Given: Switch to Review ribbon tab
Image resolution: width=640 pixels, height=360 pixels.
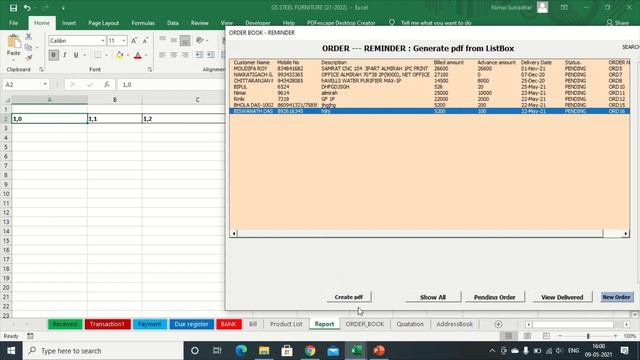Looking at the screenshot, I should (x=200, y=23).
